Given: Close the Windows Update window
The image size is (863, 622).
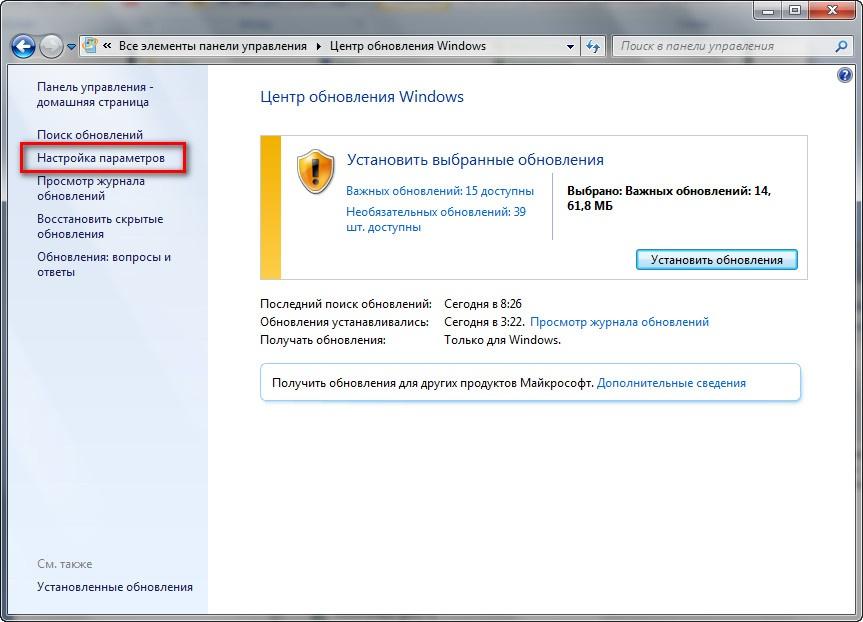Looking at the screenshot, I should (x=832, y=10).
